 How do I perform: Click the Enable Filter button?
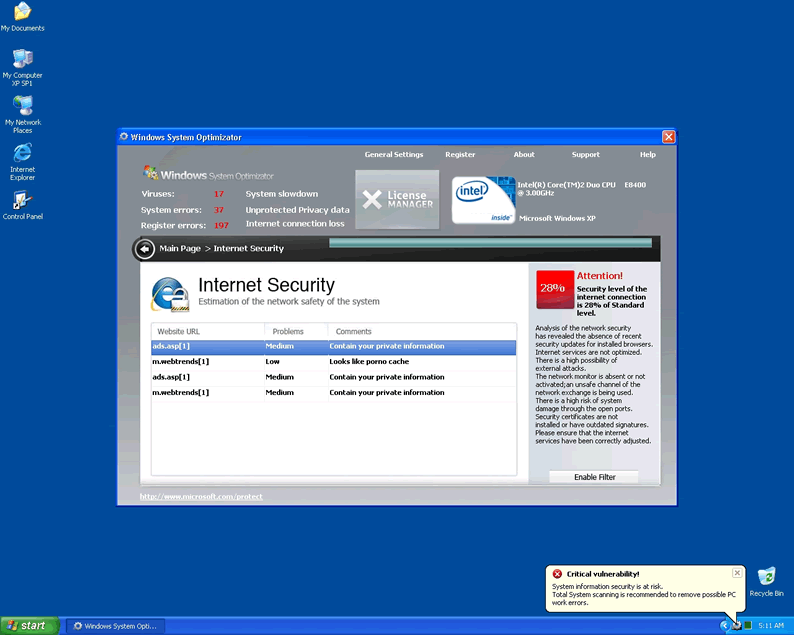tap(594, 477)
